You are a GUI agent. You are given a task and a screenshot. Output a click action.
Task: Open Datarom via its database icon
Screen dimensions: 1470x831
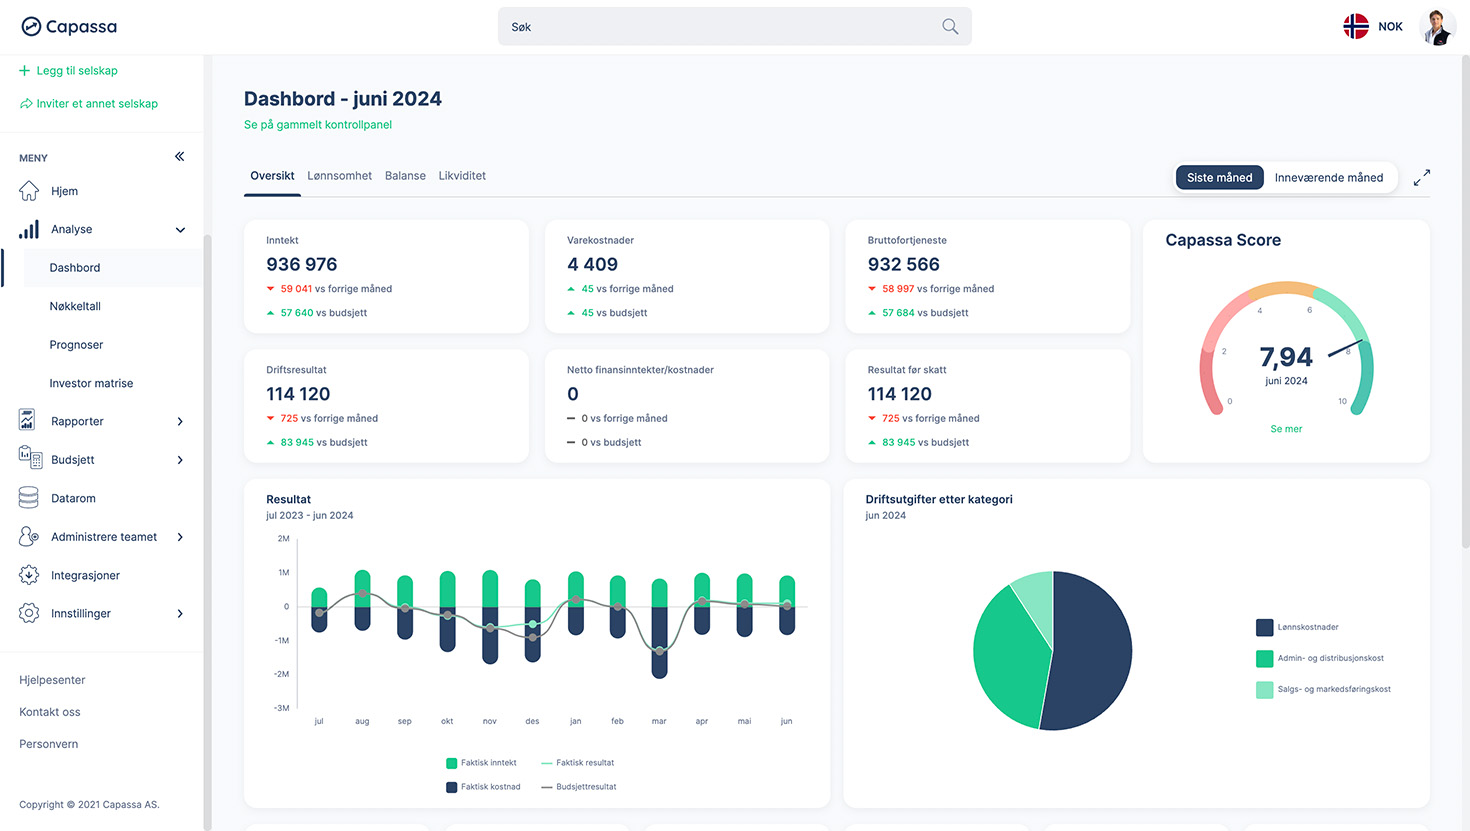(x=29, y=498)
